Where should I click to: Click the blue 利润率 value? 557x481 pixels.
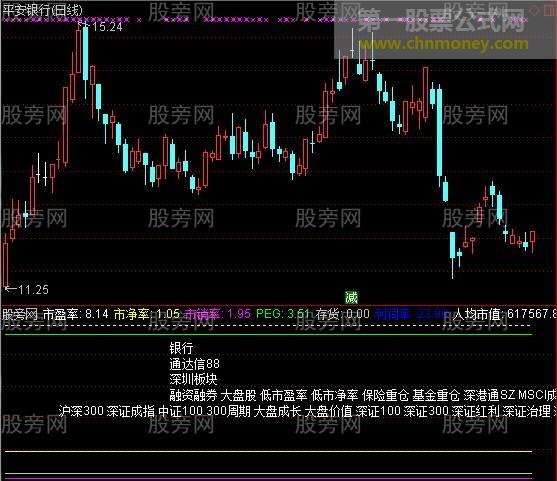[x=412, y=314]
